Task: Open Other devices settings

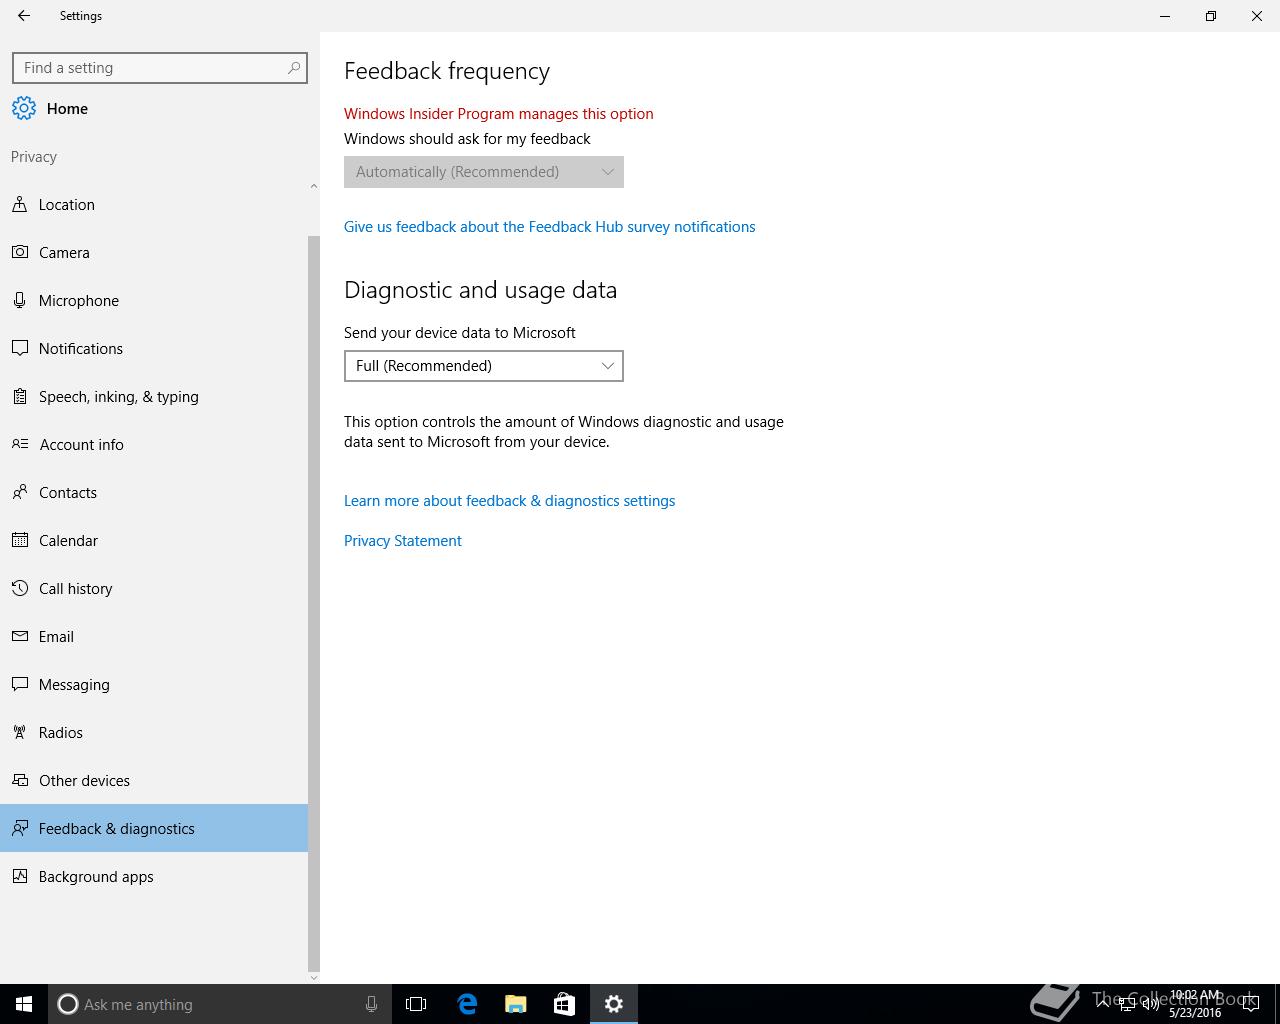Action: click(x=154, y=780)
